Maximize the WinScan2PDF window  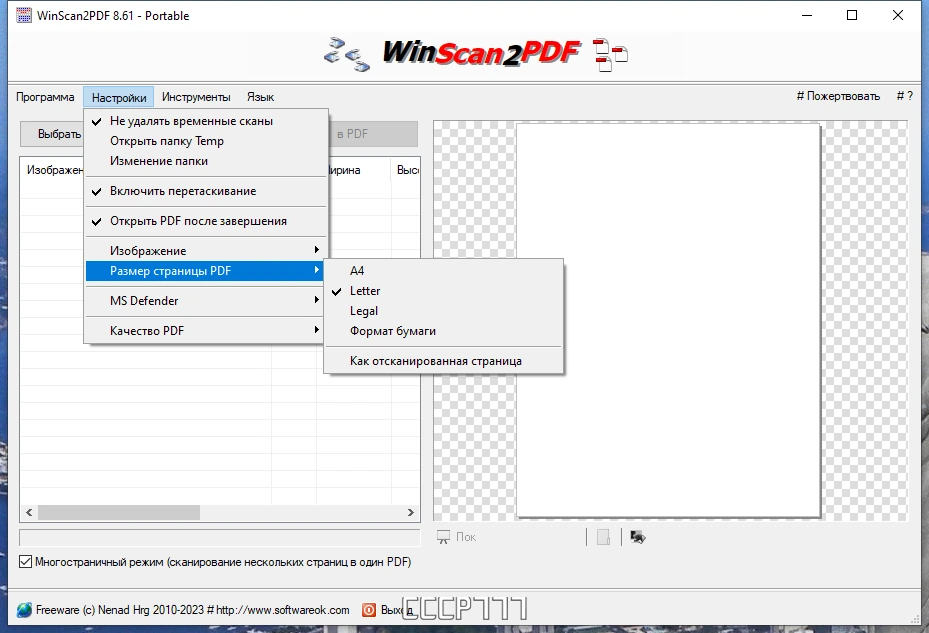(x=852, y=15)
